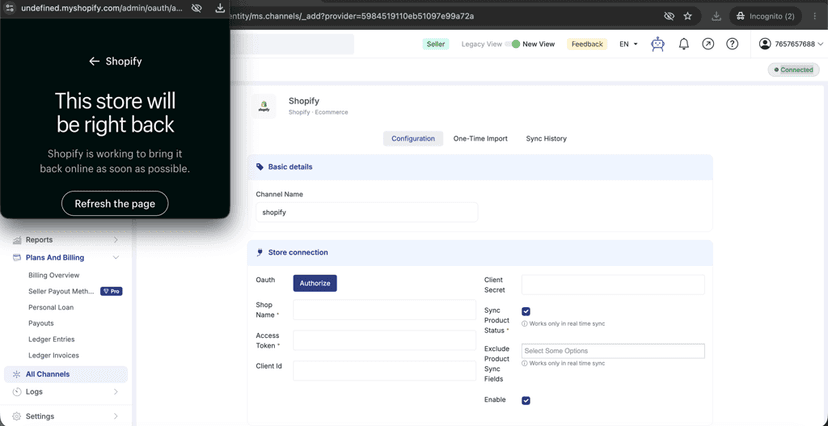Open the main browser downloads icon

(716, 16)
